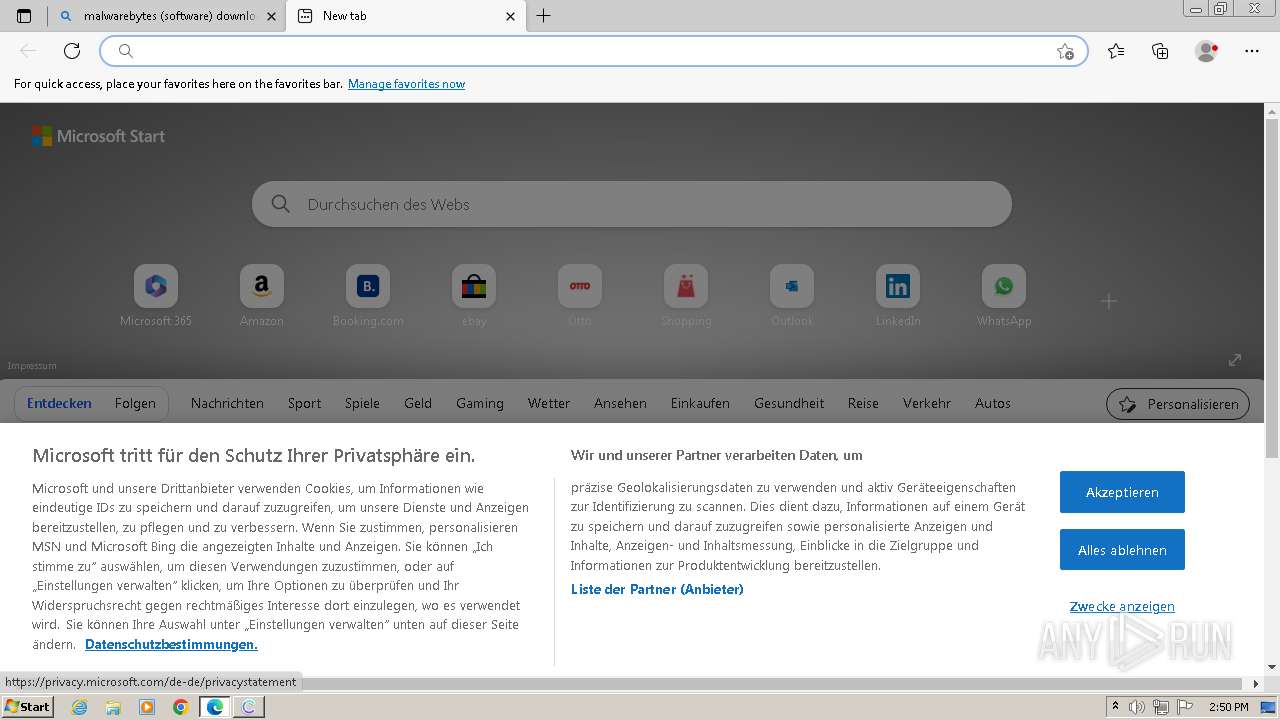Open the Otto quick link
Viewport: 1280px width, 720px height.
point(580,296)
